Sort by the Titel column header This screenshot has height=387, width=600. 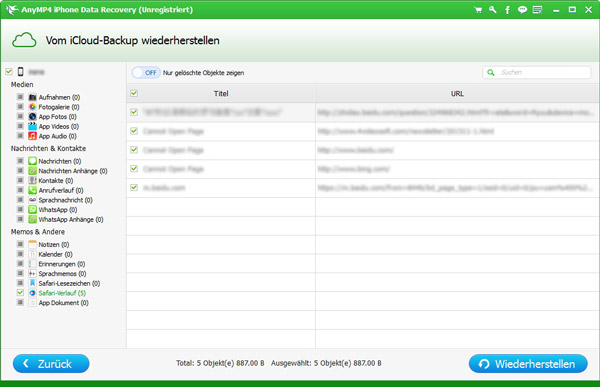pos(221,93)
